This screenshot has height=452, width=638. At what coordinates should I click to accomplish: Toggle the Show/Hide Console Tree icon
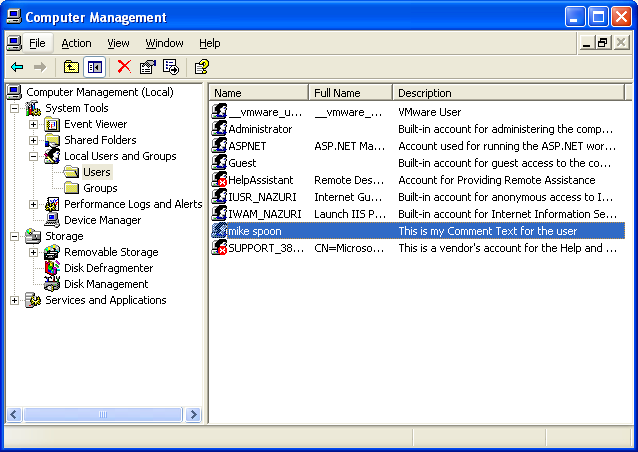point(94,67)
